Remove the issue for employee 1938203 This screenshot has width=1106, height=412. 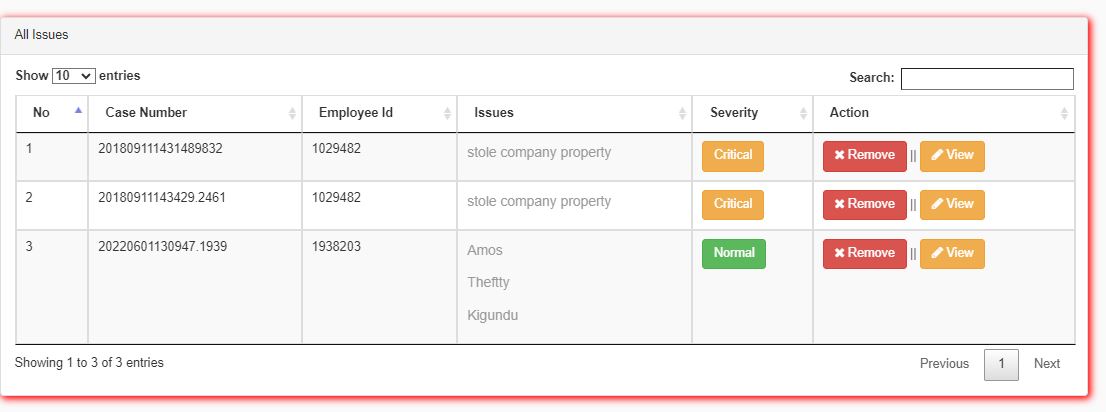point(864,253)
